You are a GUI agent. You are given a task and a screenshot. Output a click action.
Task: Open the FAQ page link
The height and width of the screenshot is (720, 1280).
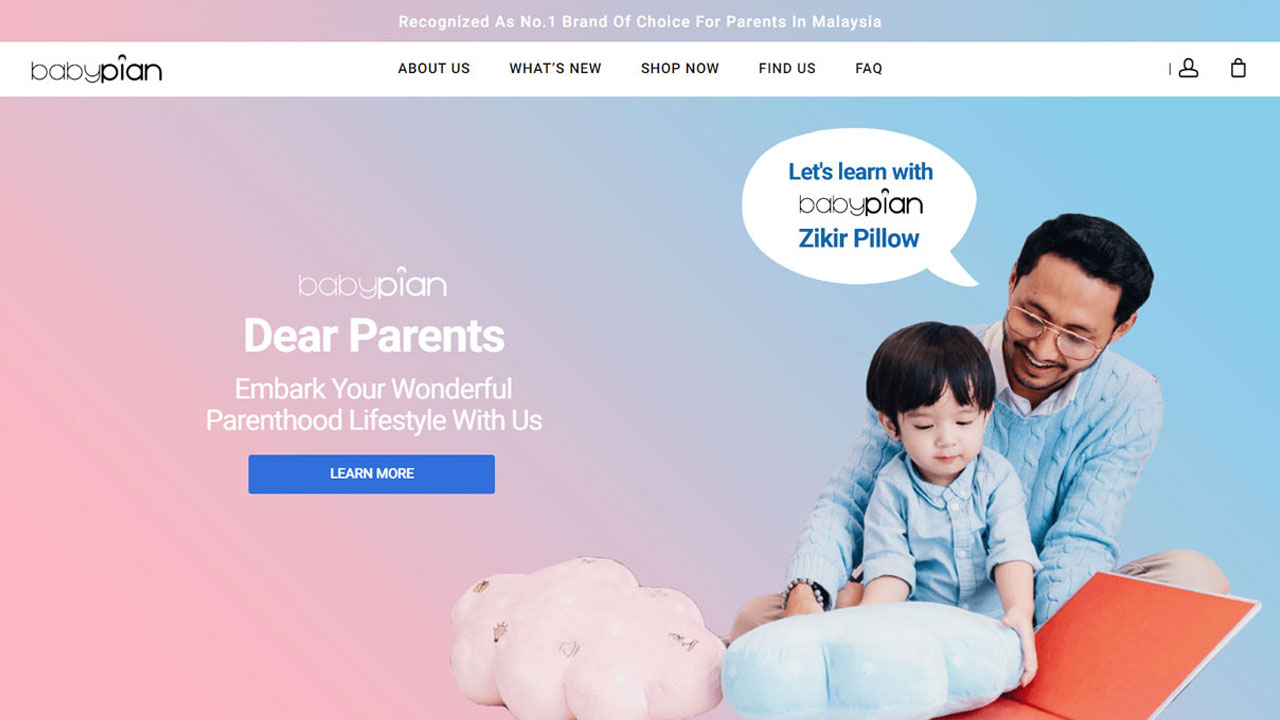(x=869, y=68)
